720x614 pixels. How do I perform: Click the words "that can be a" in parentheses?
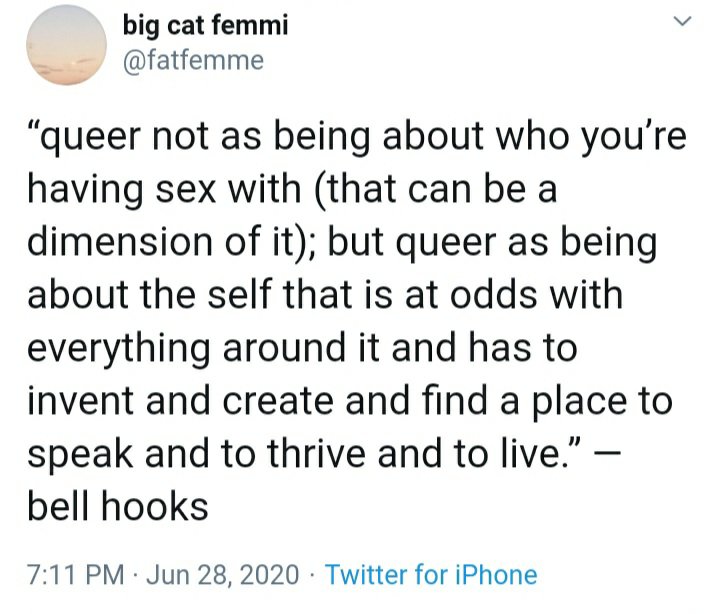467,190
